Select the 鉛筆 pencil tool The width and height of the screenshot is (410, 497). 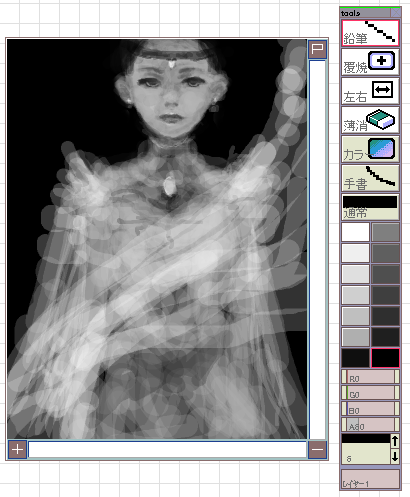(370, 33)
